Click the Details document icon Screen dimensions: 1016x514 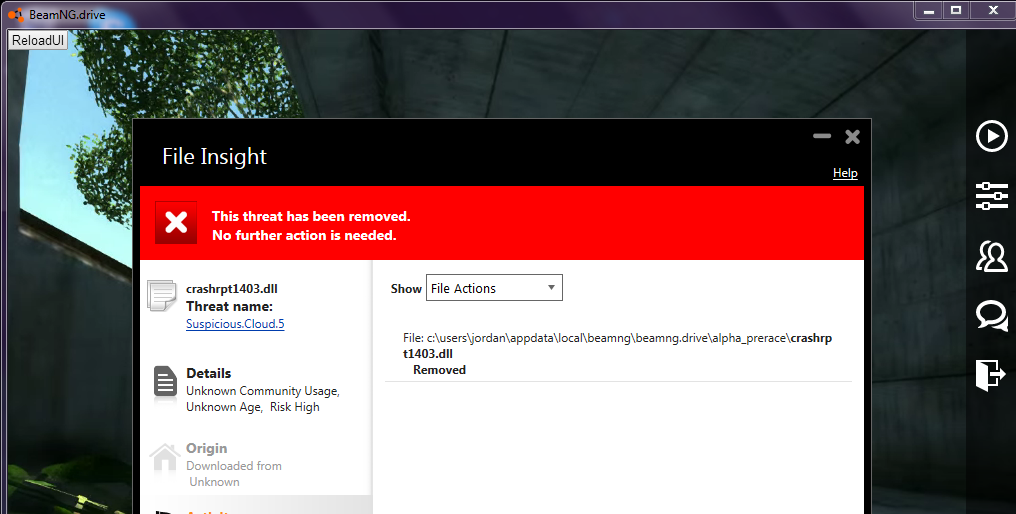165,382
